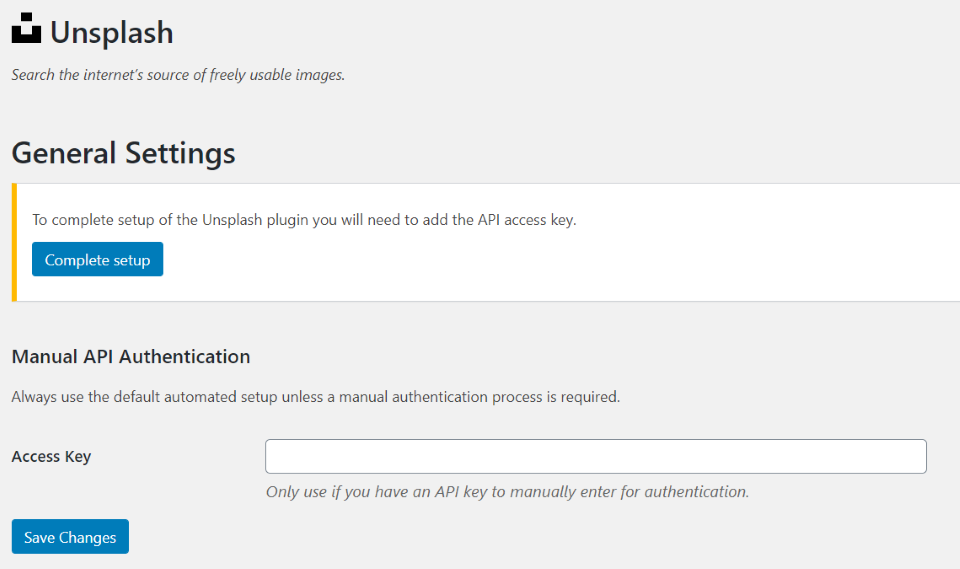Click the 'Only use if you have an API key' hint

pos(507,492)
